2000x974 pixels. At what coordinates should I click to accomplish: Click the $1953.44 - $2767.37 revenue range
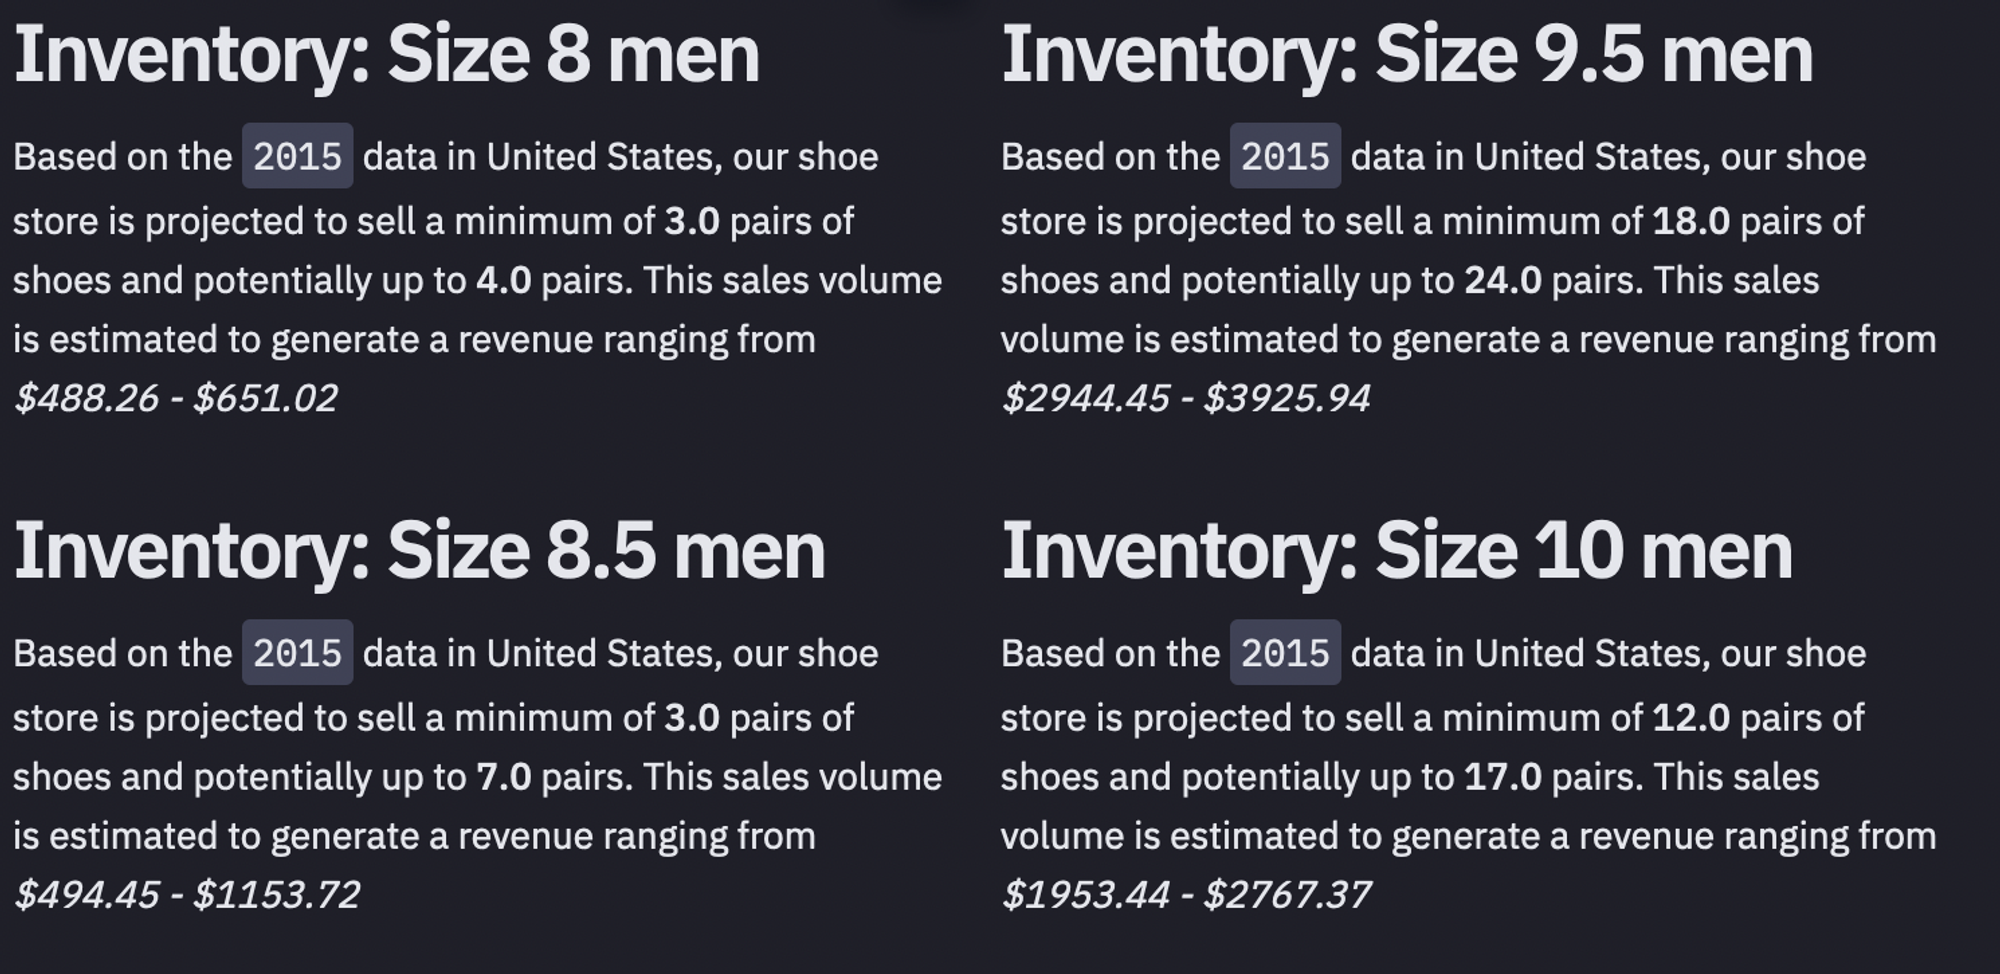tap(1186, 894)
